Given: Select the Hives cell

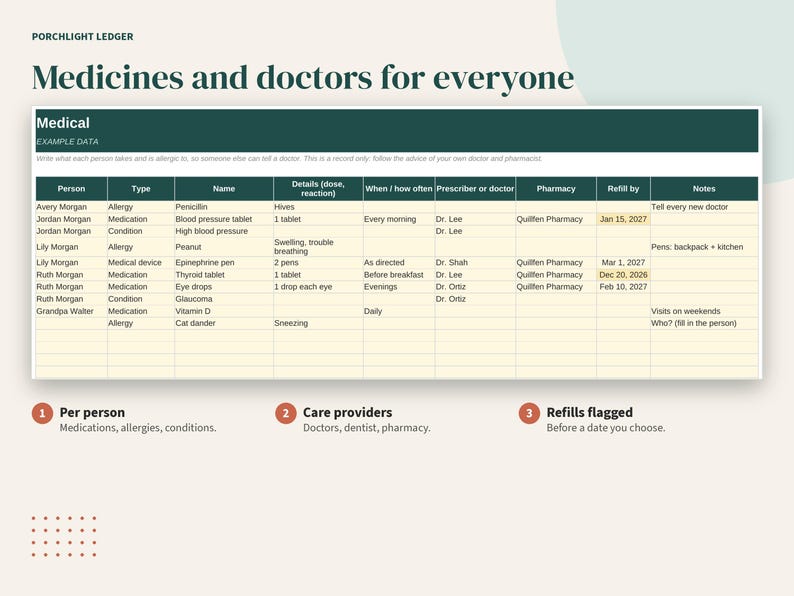Looking at the screenshot, I should tap(318, 207).
